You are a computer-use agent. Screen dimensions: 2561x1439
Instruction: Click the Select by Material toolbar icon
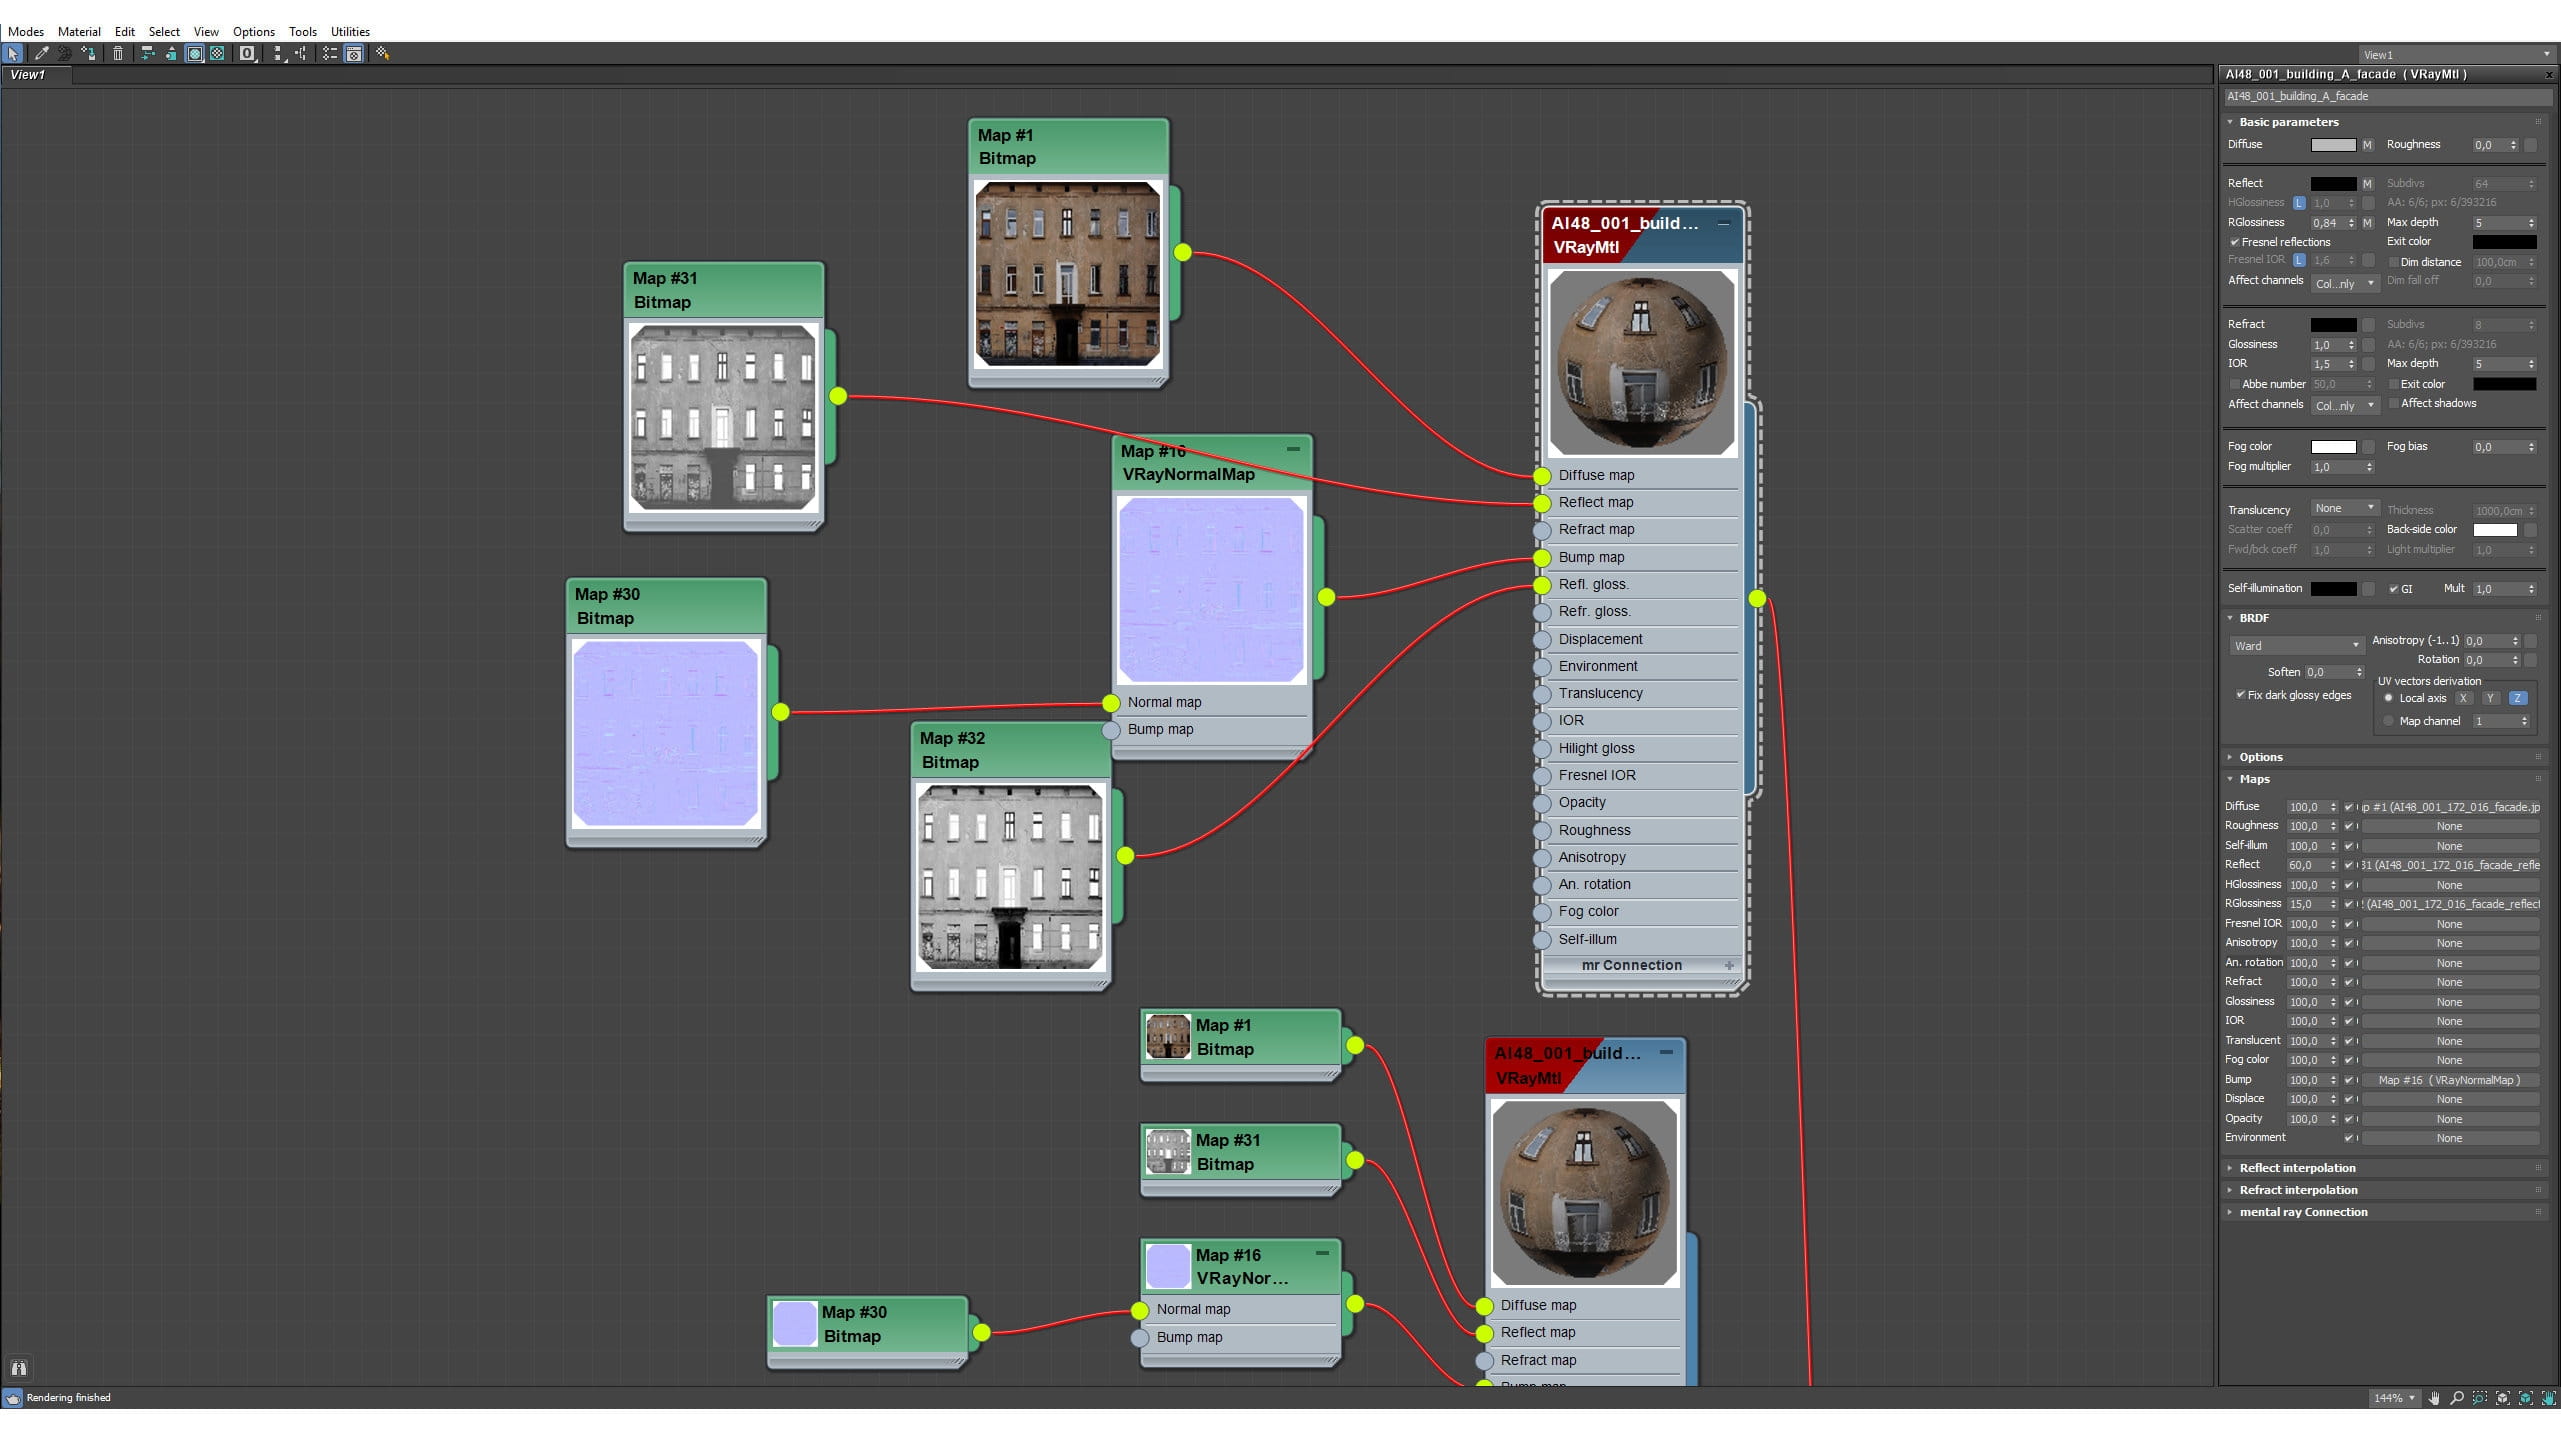(382, 54)
